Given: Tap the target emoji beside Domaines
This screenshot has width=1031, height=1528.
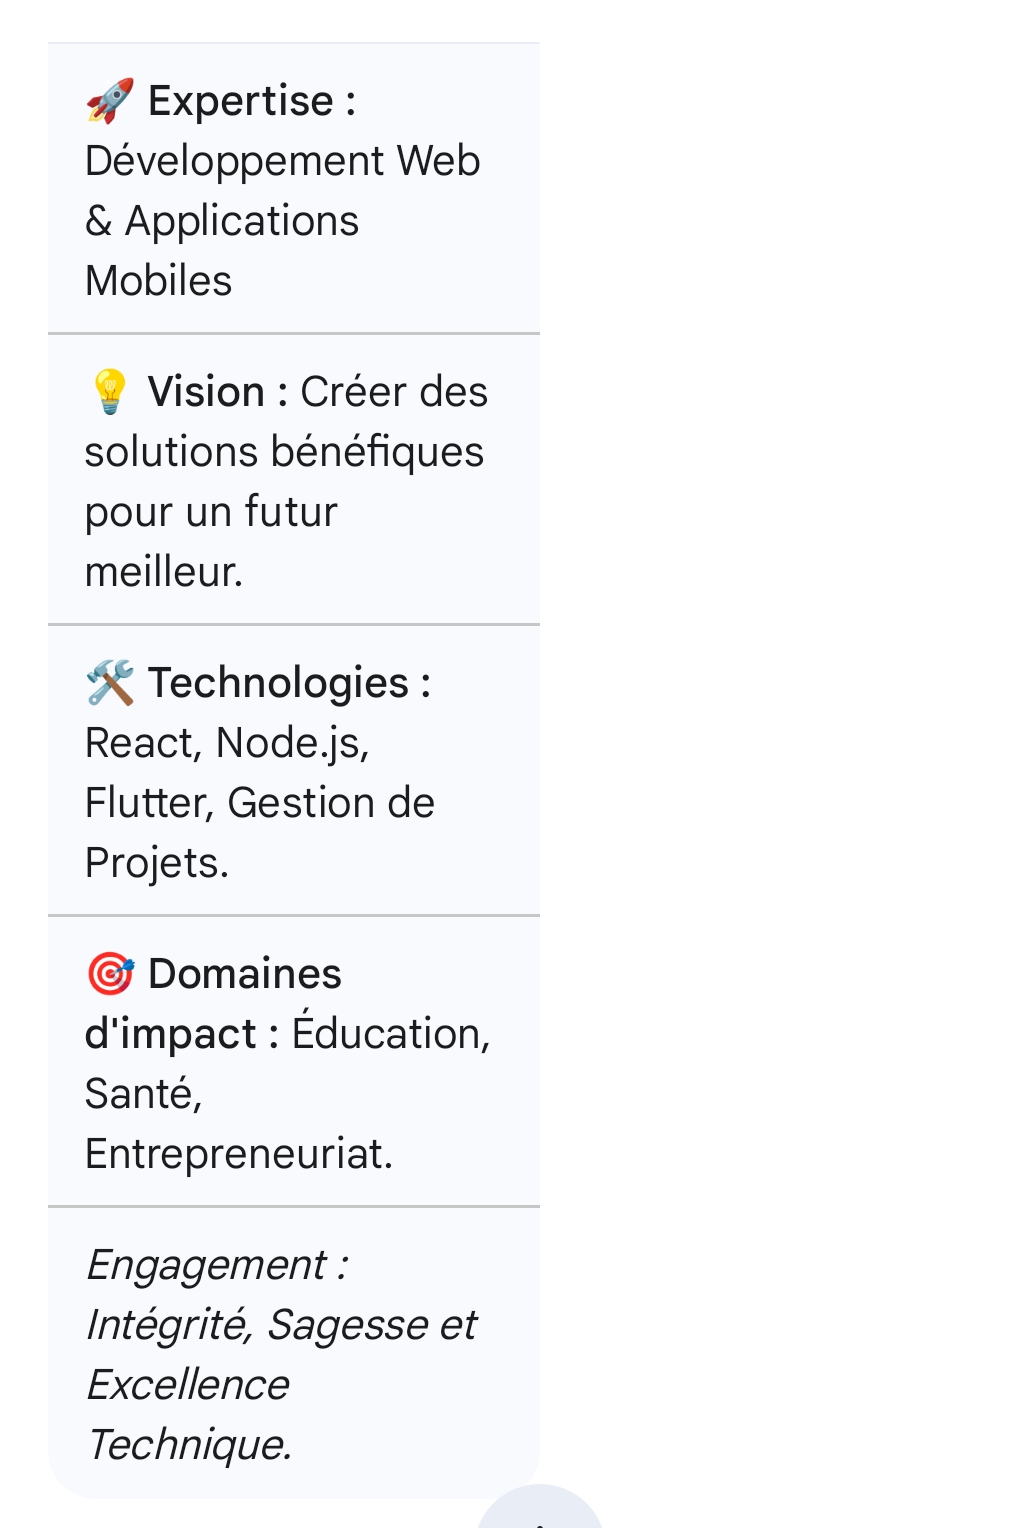Looking at the screenshot, I should coord(110,974).
